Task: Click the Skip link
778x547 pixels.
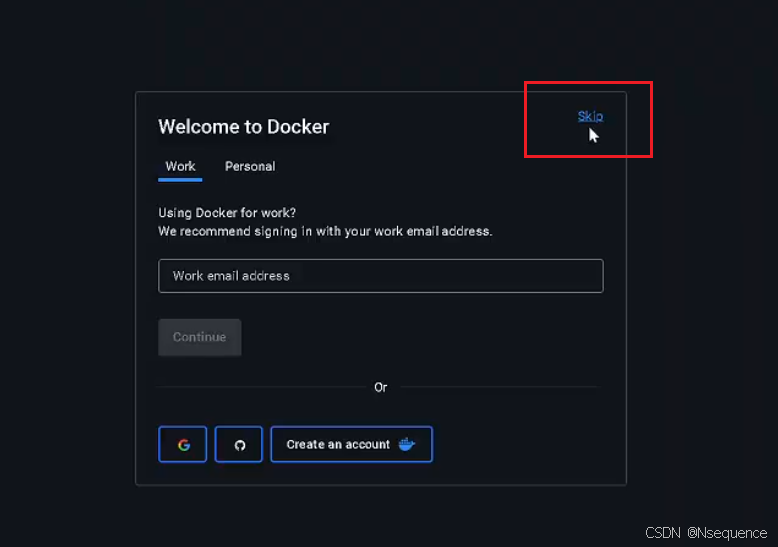Action: pos(590,116)
